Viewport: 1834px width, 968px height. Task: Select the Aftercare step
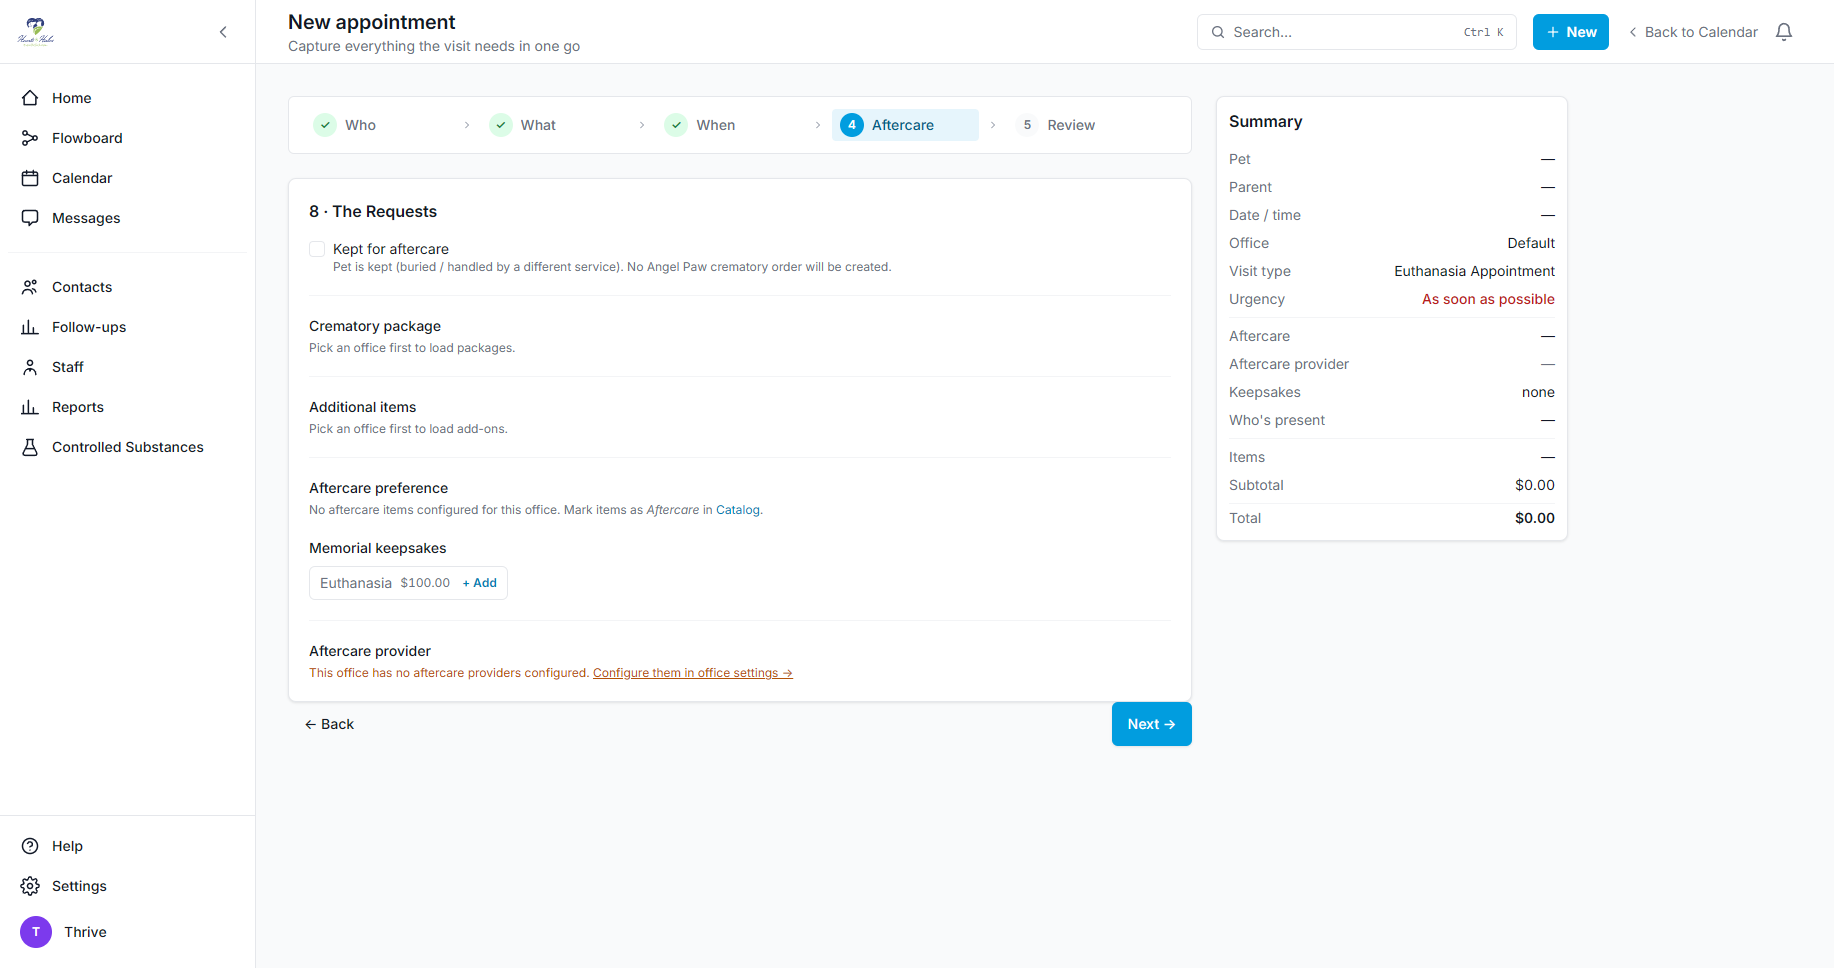(x=905, y=125)
